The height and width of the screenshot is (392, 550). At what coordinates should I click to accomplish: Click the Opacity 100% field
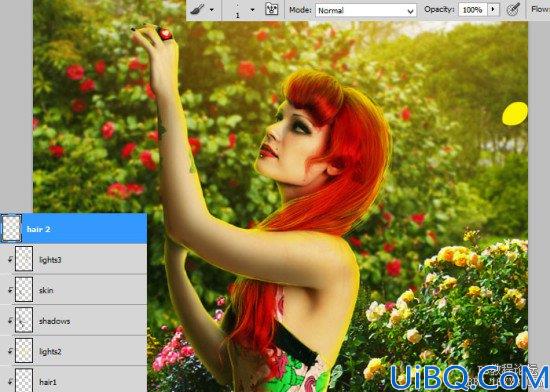[472, 10]
